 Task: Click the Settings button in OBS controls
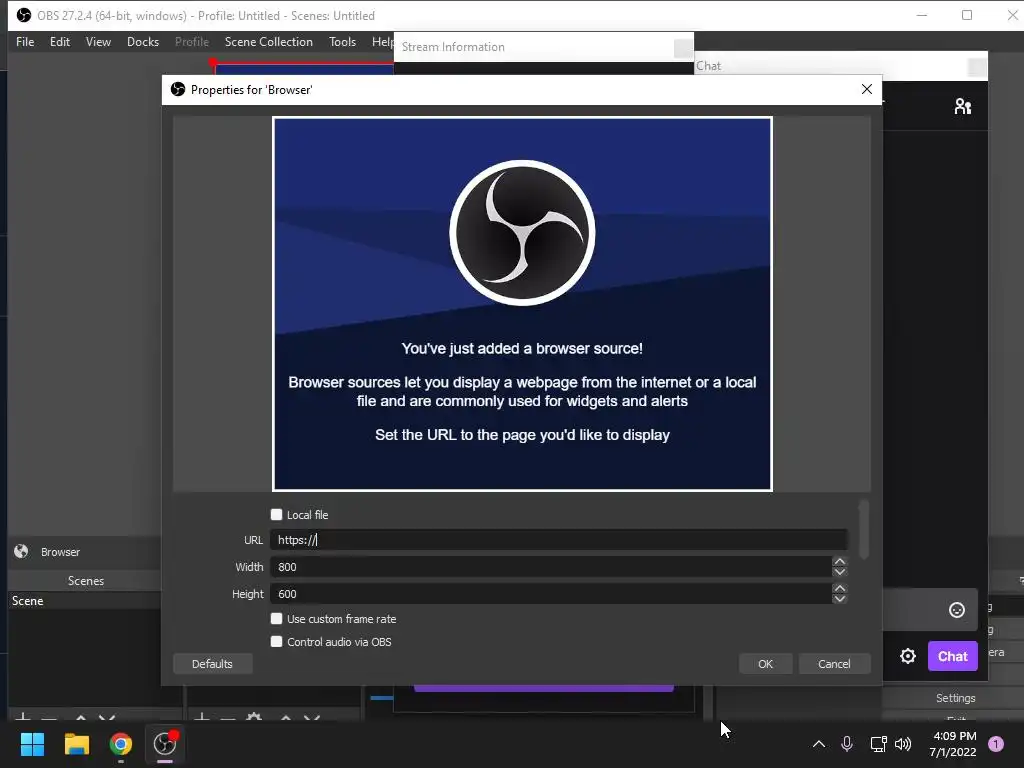955,698
